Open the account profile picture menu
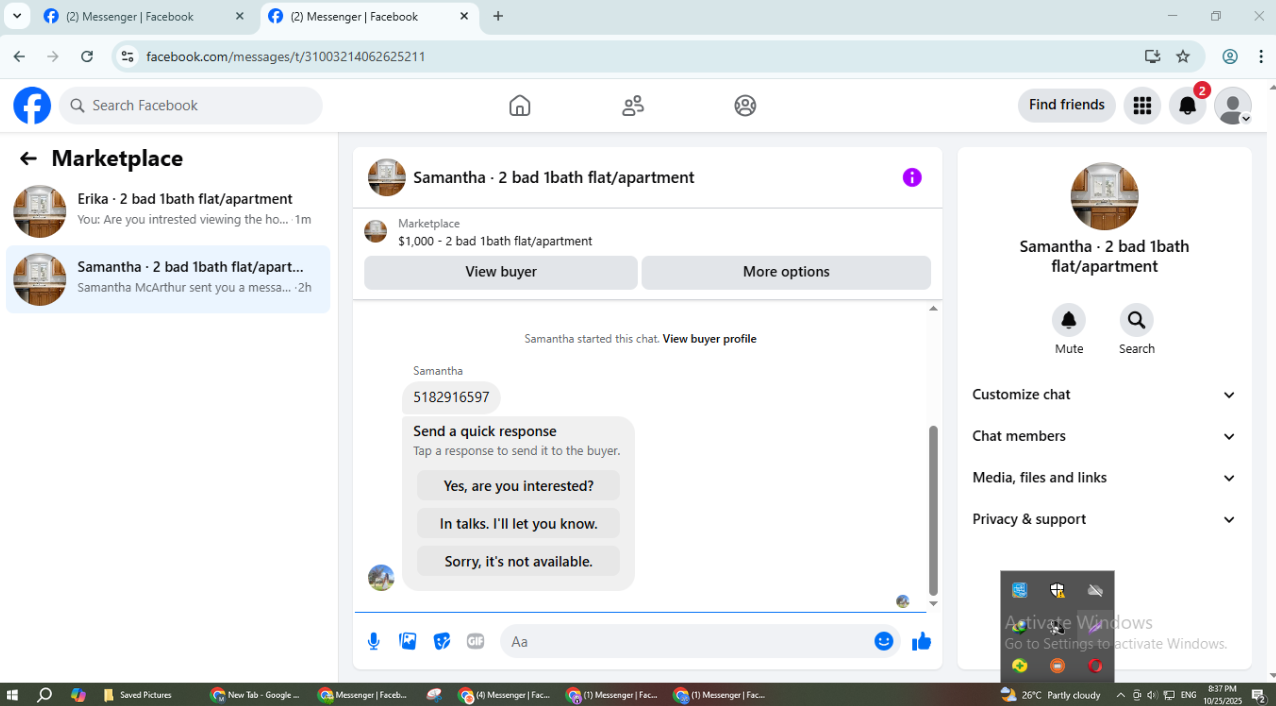Image resolution: width=1276 pixels, height=706 pixels. tap(1233, 106)
